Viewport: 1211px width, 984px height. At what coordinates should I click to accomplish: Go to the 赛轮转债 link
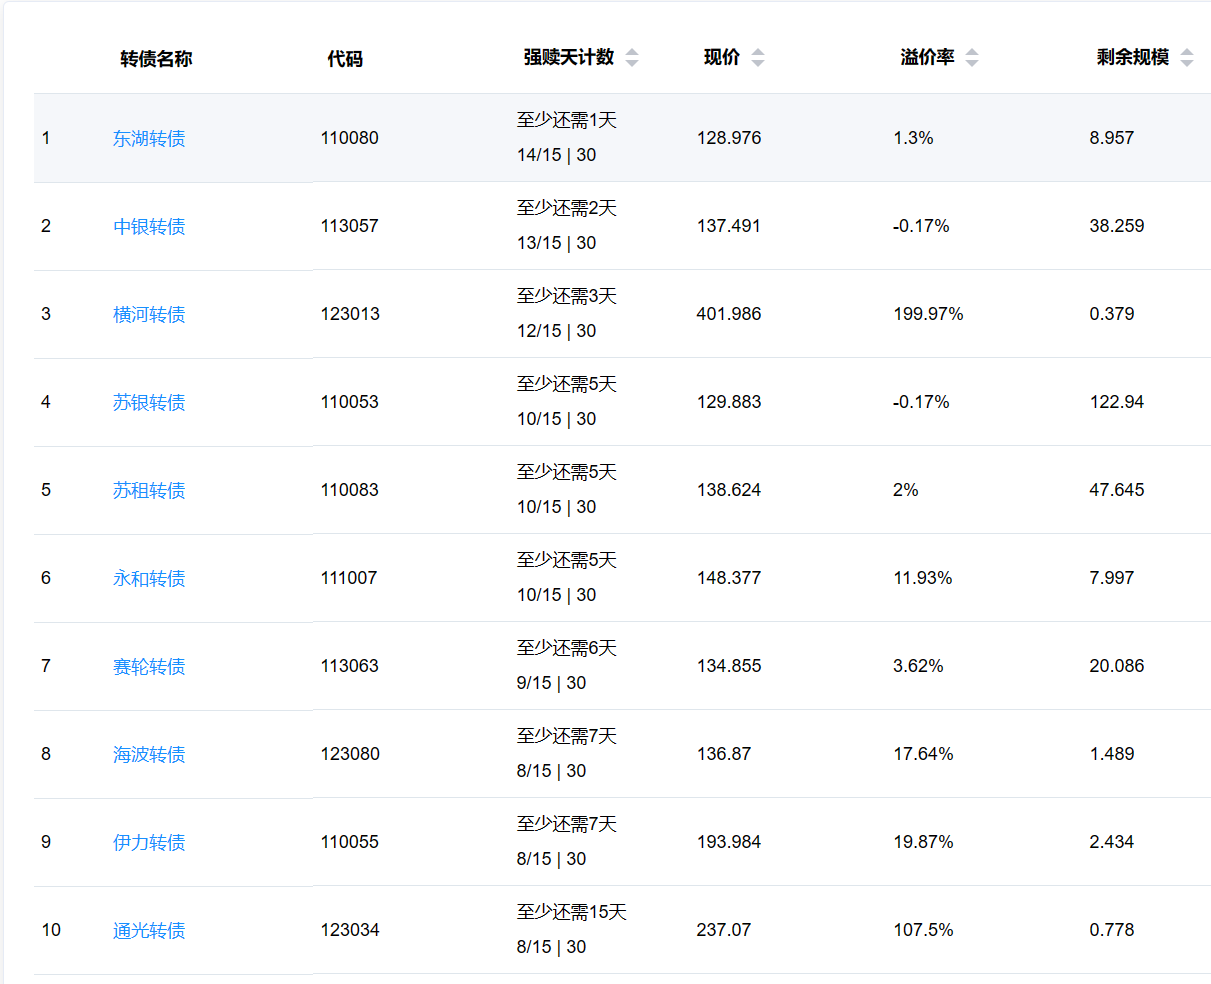pyautogui.click(x=149, y=667)
